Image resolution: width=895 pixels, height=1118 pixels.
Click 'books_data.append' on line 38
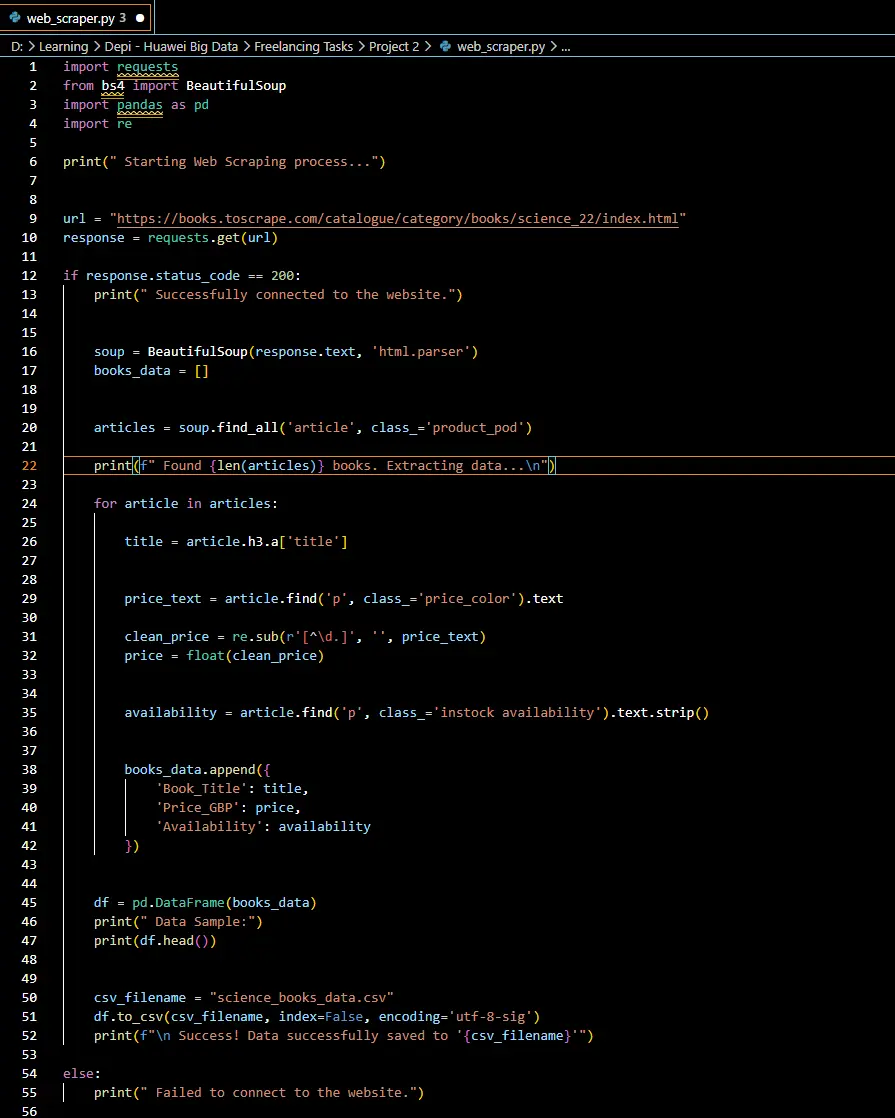coord(190,770)
